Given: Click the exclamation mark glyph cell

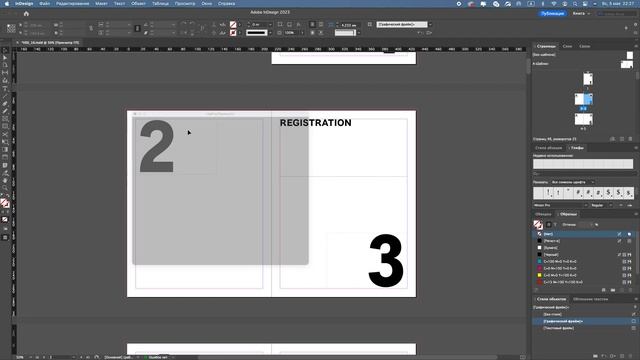Looking at the screenshot, I should point(549,193).
